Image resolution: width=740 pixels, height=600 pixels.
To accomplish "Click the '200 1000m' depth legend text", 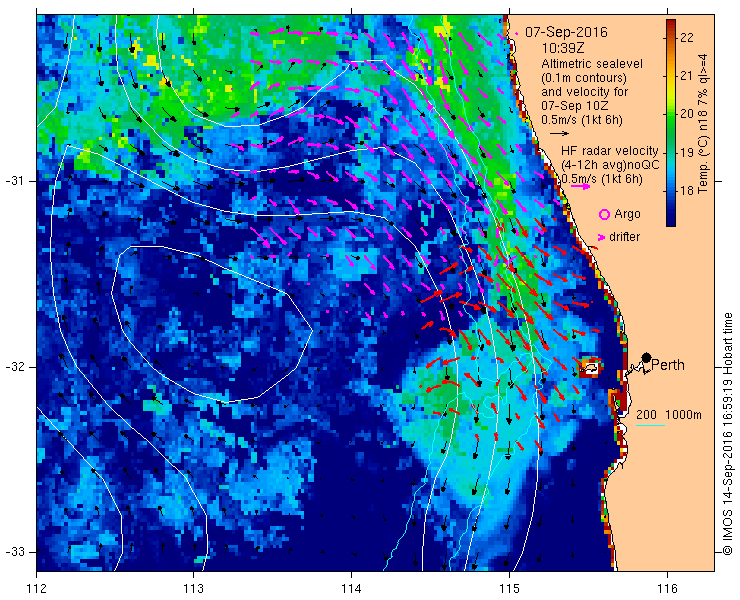I will point(669,415).
